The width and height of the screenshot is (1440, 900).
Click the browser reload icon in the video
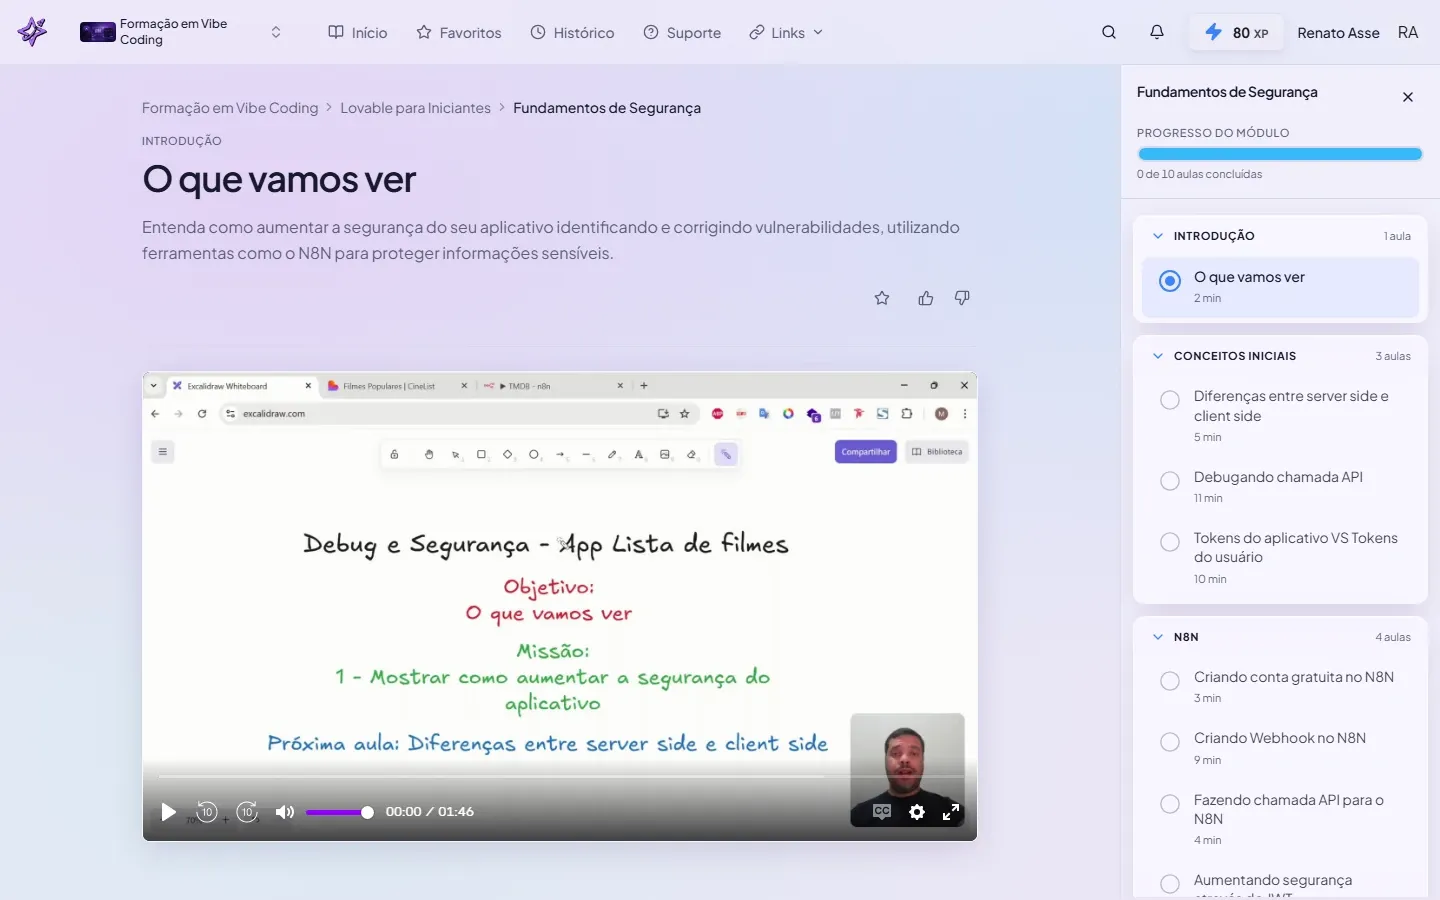point(202,413)
